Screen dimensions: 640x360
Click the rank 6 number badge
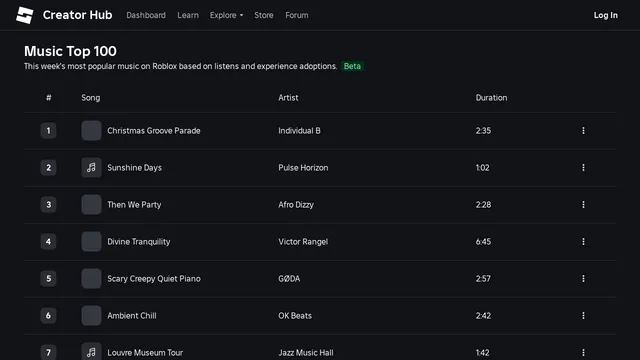coord(48,316)
